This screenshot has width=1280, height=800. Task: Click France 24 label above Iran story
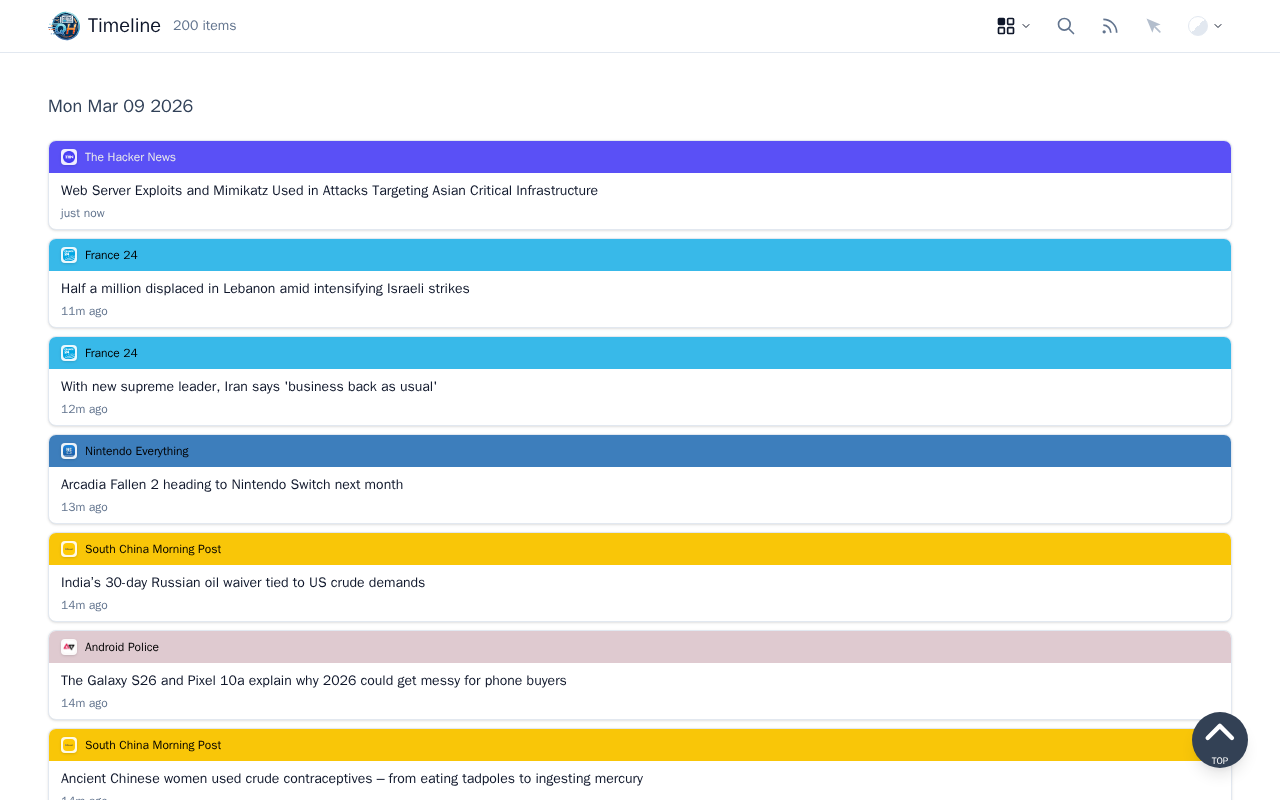(x=111, y=353)
